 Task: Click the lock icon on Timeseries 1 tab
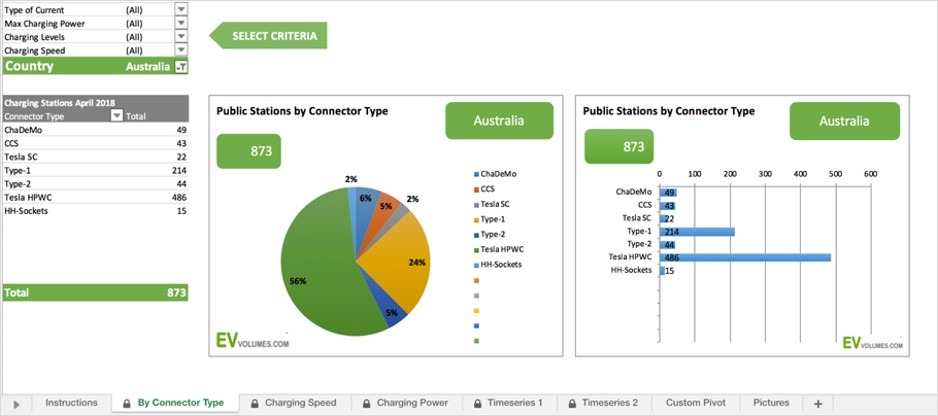(478, 403)
